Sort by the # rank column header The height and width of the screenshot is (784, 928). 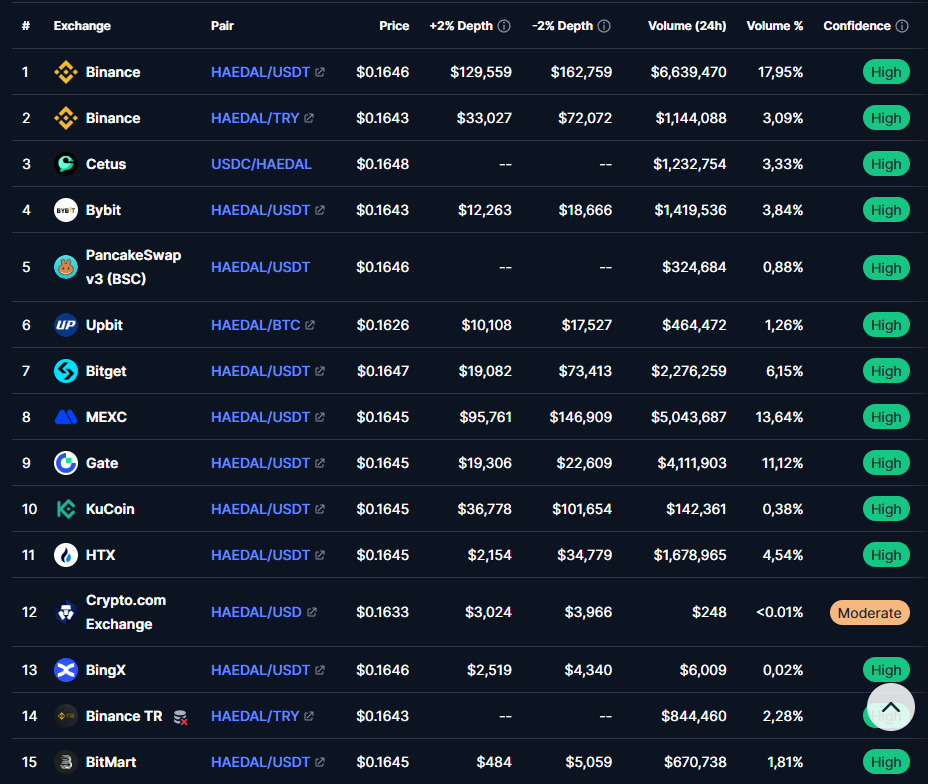pos(26,26)
